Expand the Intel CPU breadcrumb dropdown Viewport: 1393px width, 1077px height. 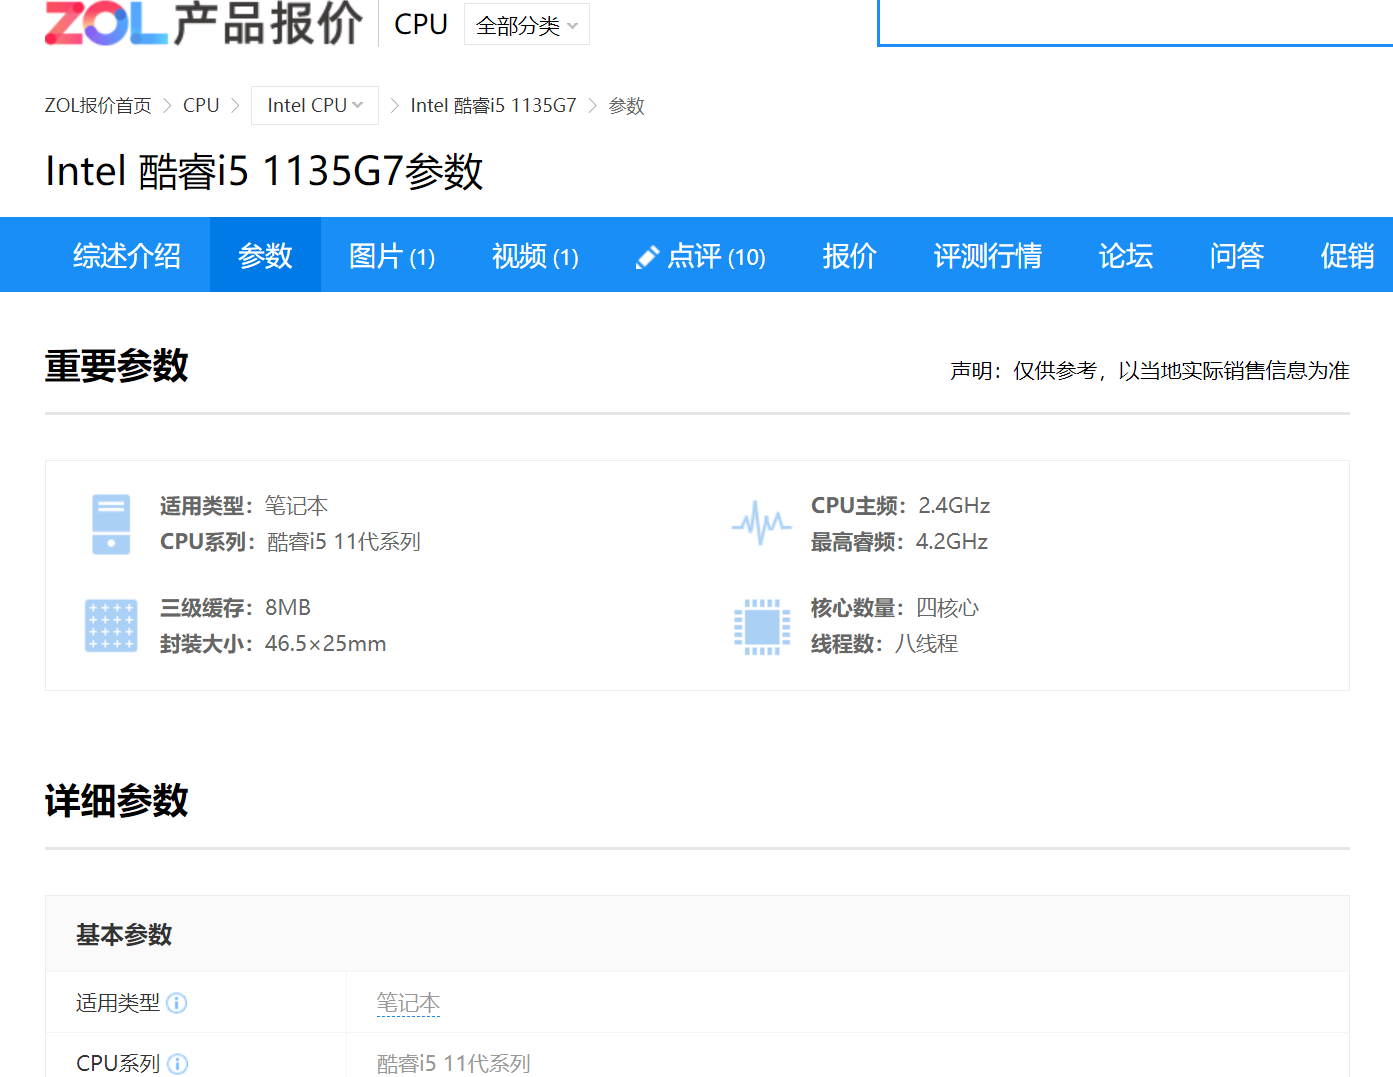point(315,105)
